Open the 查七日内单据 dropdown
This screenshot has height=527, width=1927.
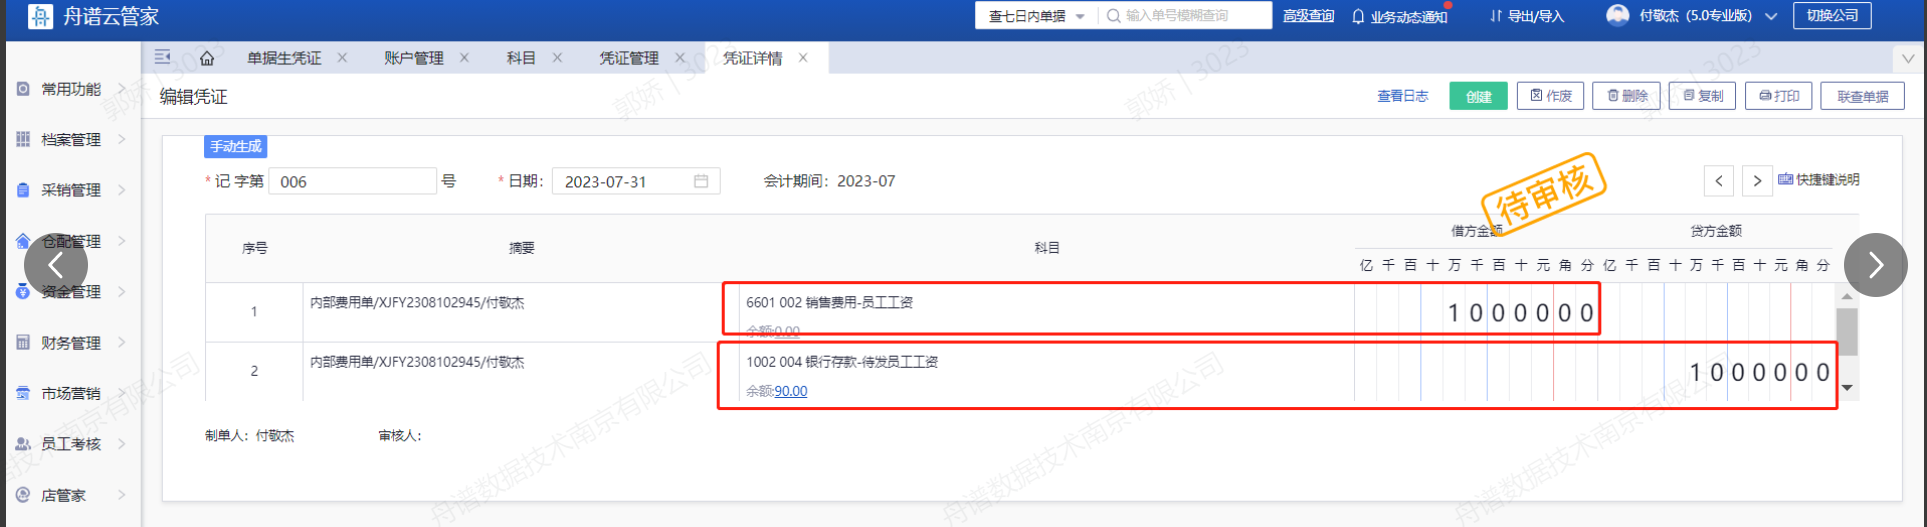pos(1037,16)
